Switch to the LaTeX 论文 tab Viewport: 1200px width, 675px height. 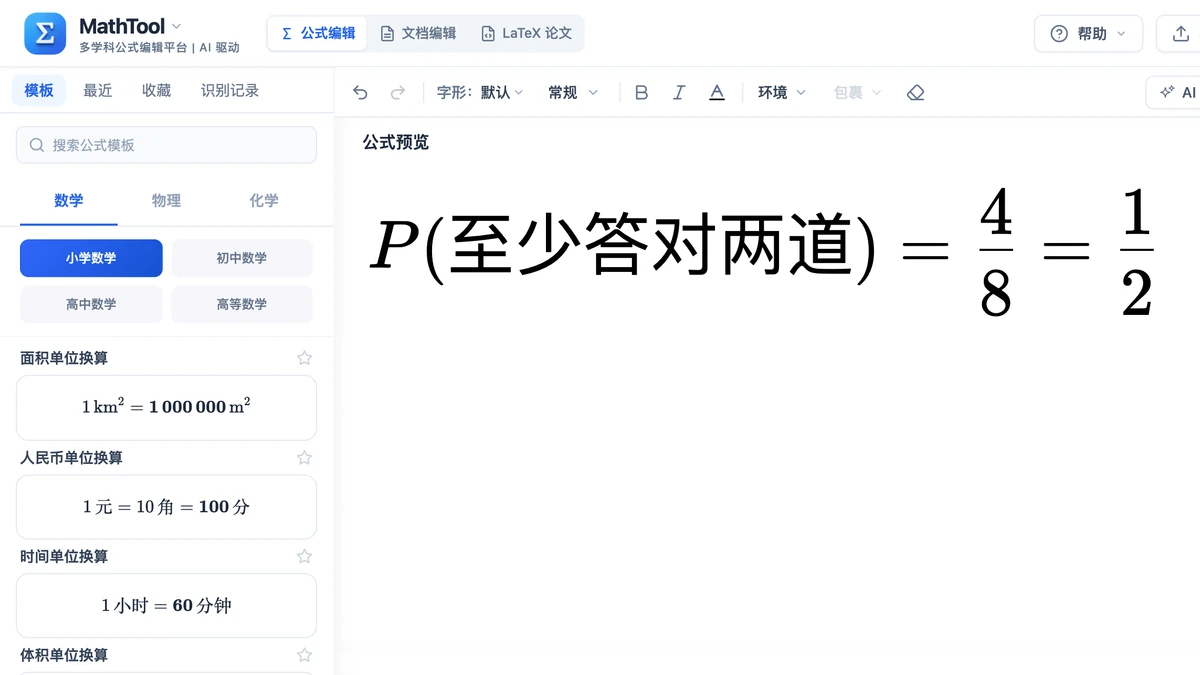coord(526,33)
